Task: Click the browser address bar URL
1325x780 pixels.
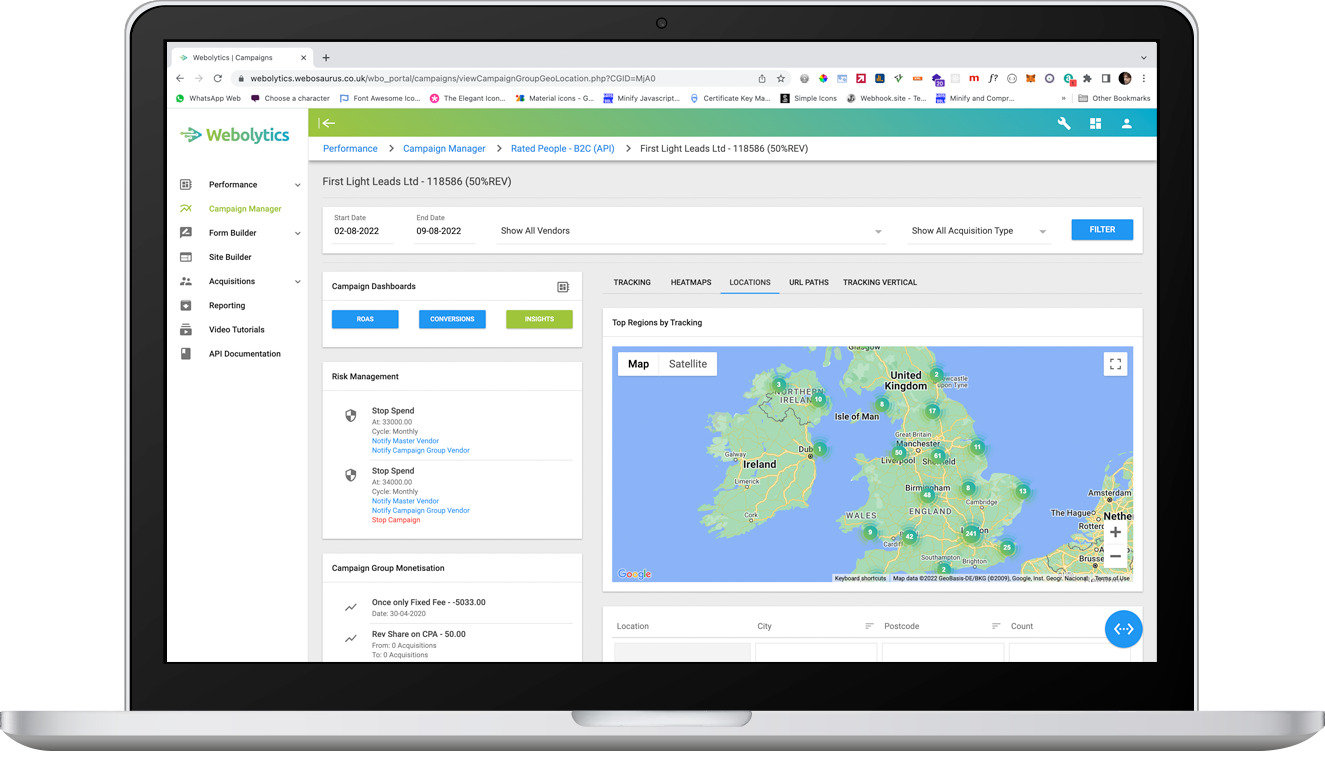Action: [x=453, y=78]
